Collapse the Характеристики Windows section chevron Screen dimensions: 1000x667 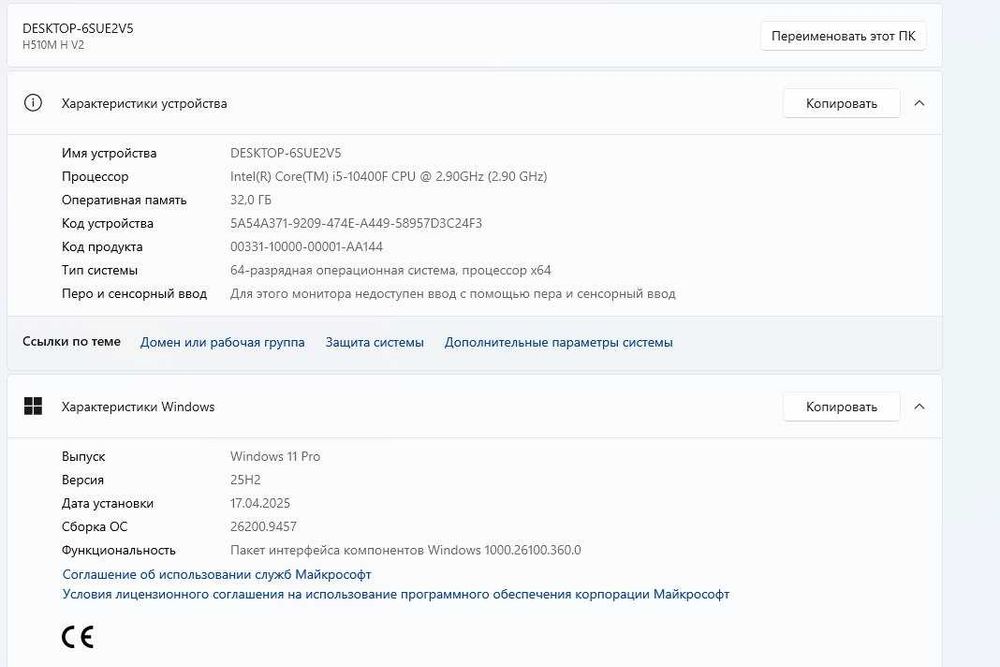[919, 406]
